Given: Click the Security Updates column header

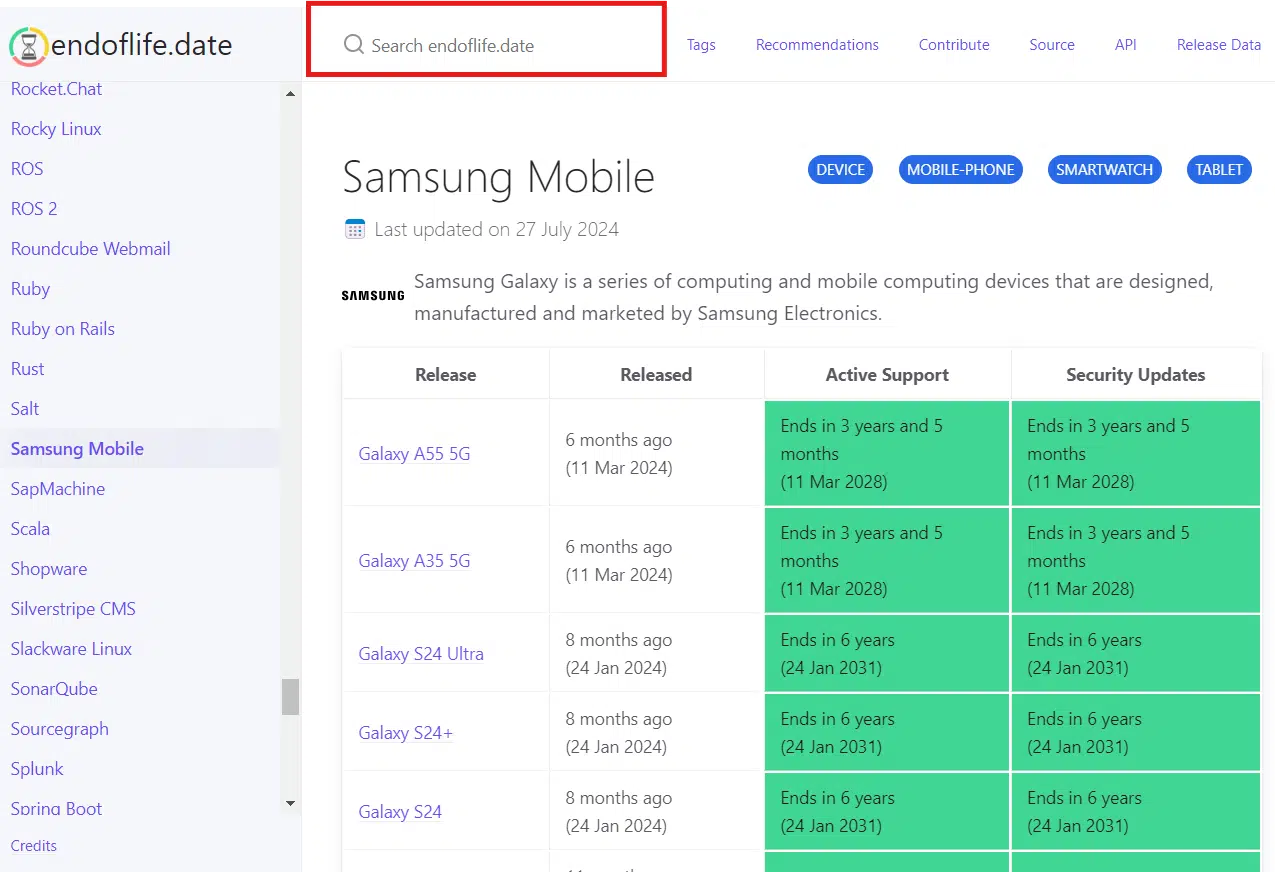Looking at the screenshot, I should (1136, 375).
